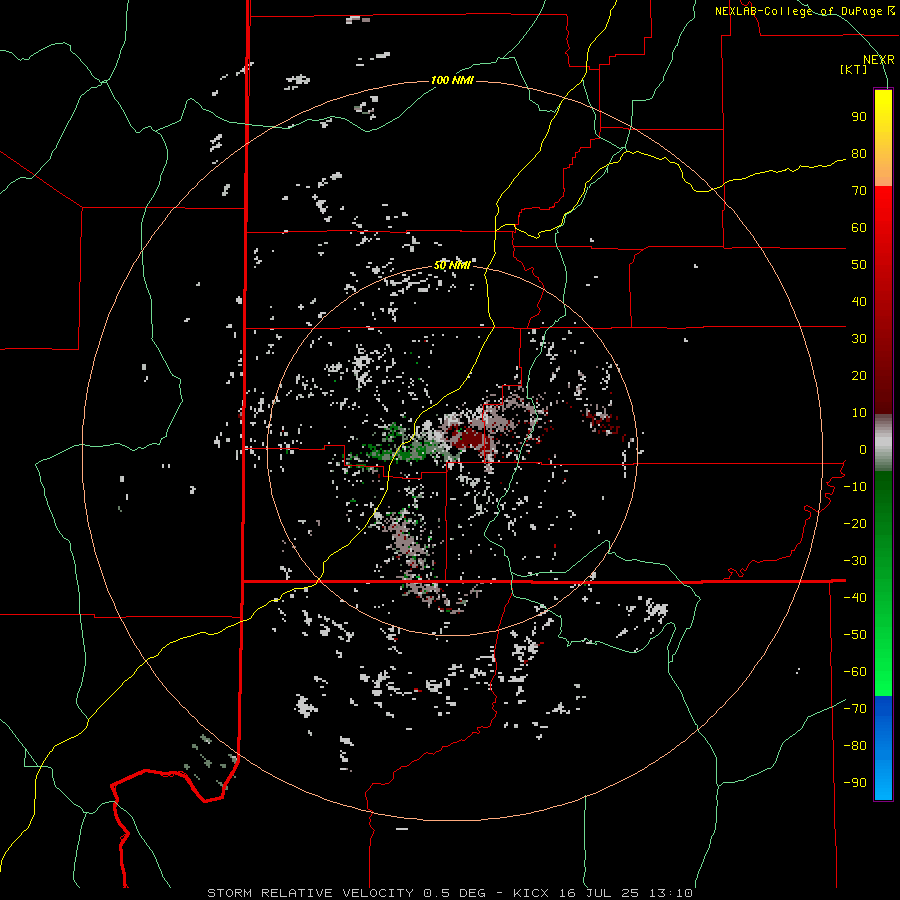
Task: Click the 50 NMI range ring label
Action: [x=452, y=265]
